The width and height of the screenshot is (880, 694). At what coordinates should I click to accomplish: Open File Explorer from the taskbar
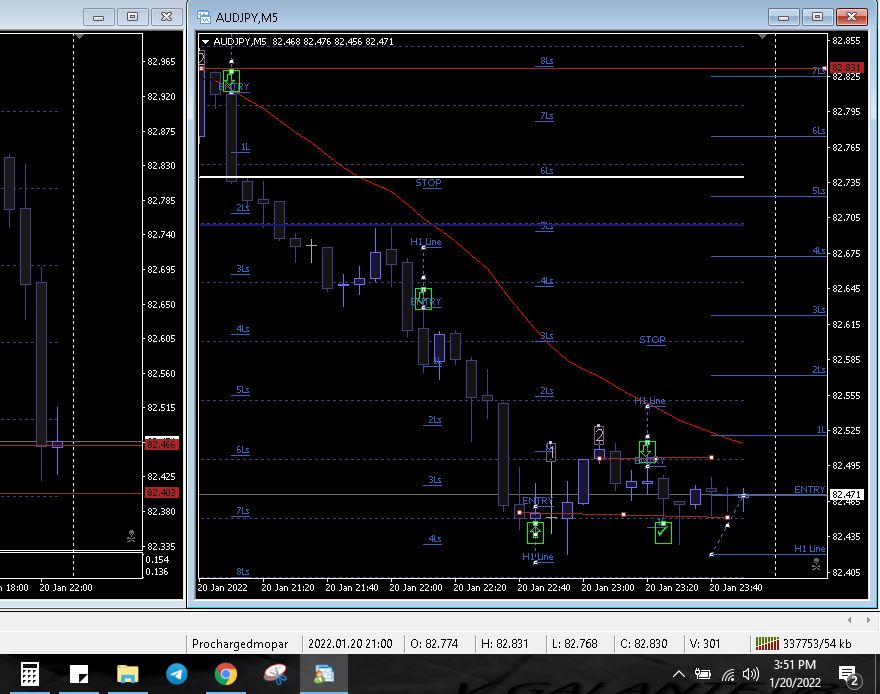(x=127, y=675)
